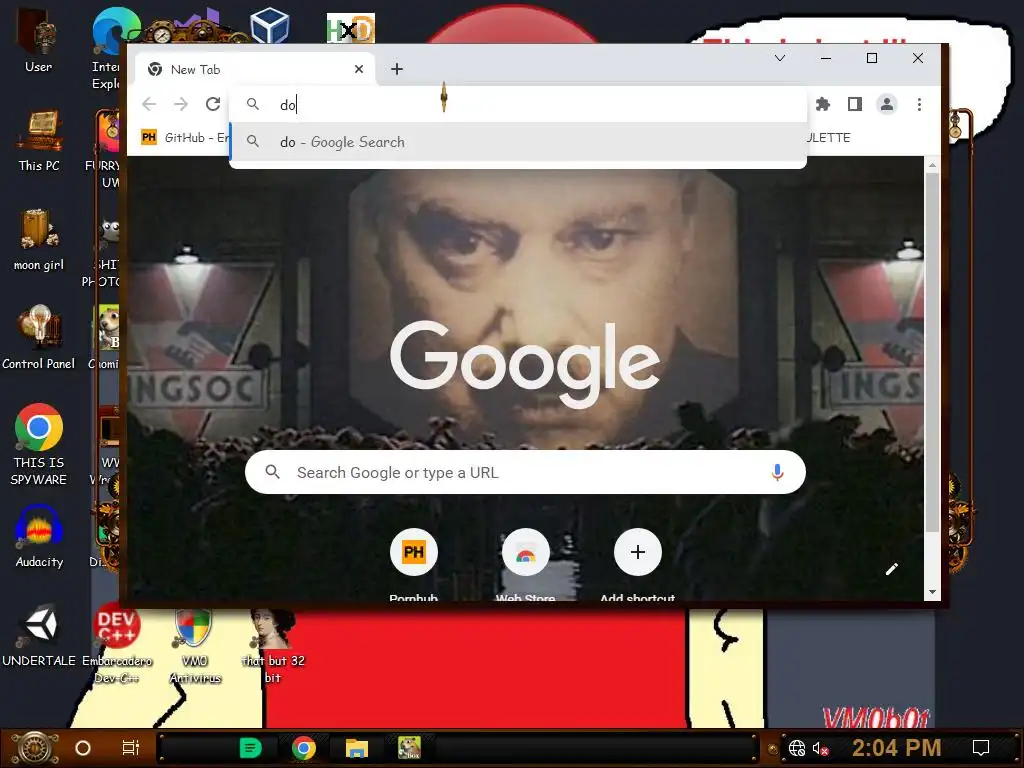The image size is (1024, 768).
Task: Open Task View on taskbar
Action: click(x=131, y=748)
